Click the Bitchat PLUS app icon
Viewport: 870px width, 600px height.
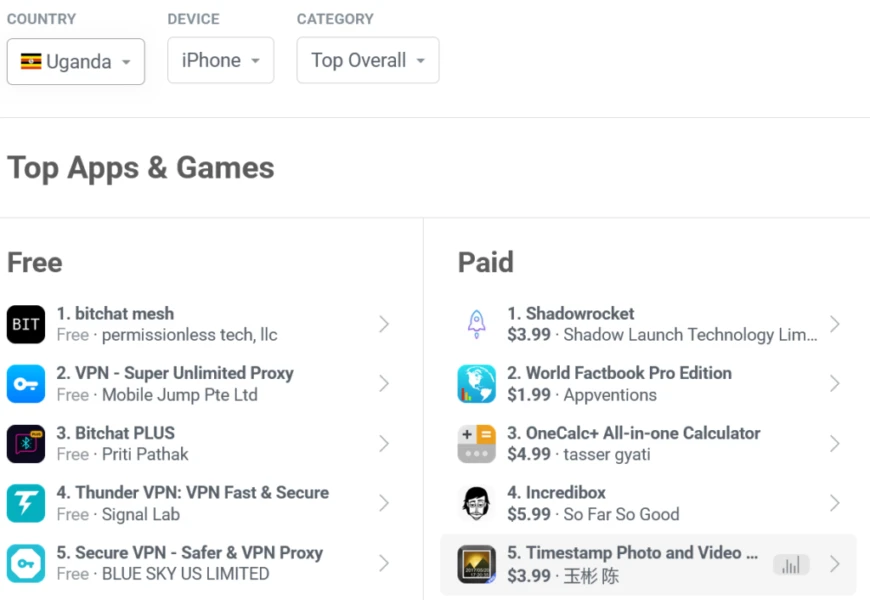[26, 443]
